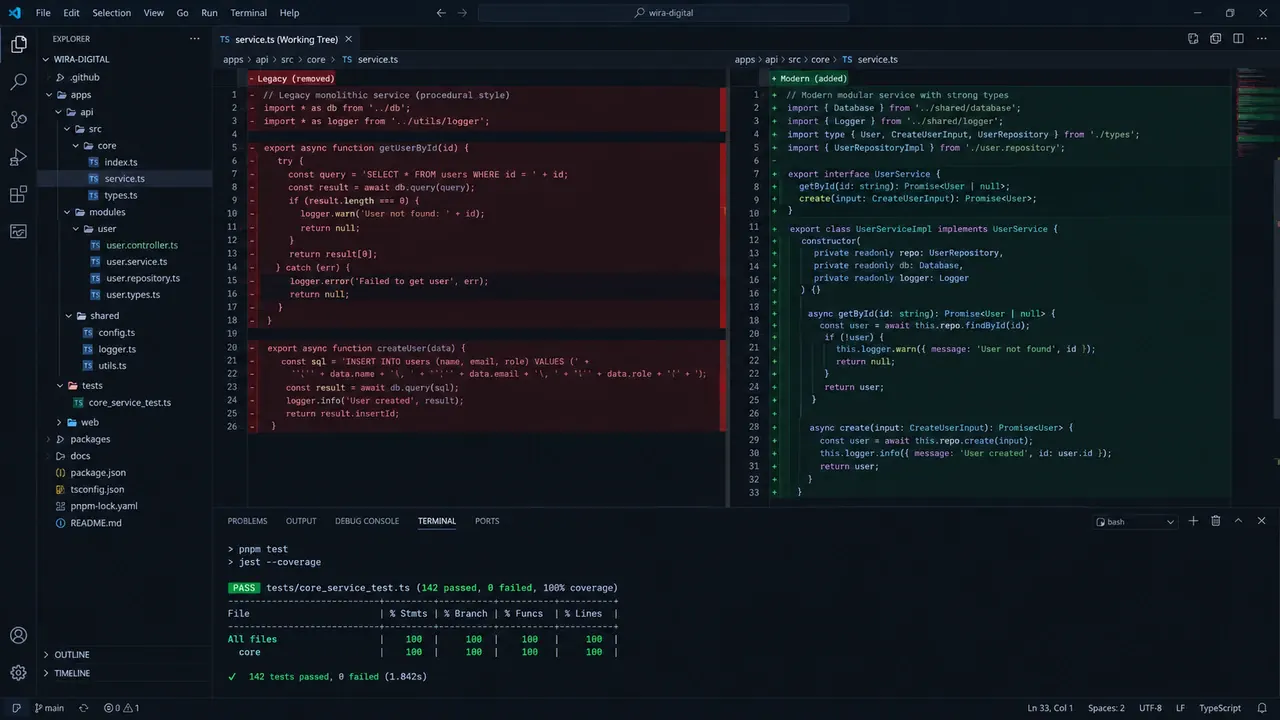Expand the OUTLINE section
Image resolution: width=1280 pixels, height=720 pixels.
[x=72, y=655]
